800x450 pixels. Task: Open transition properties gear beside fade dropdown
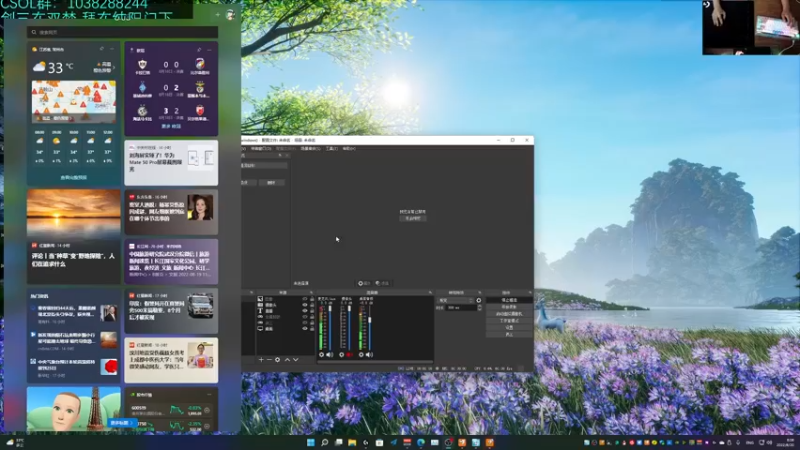(479, 301)
